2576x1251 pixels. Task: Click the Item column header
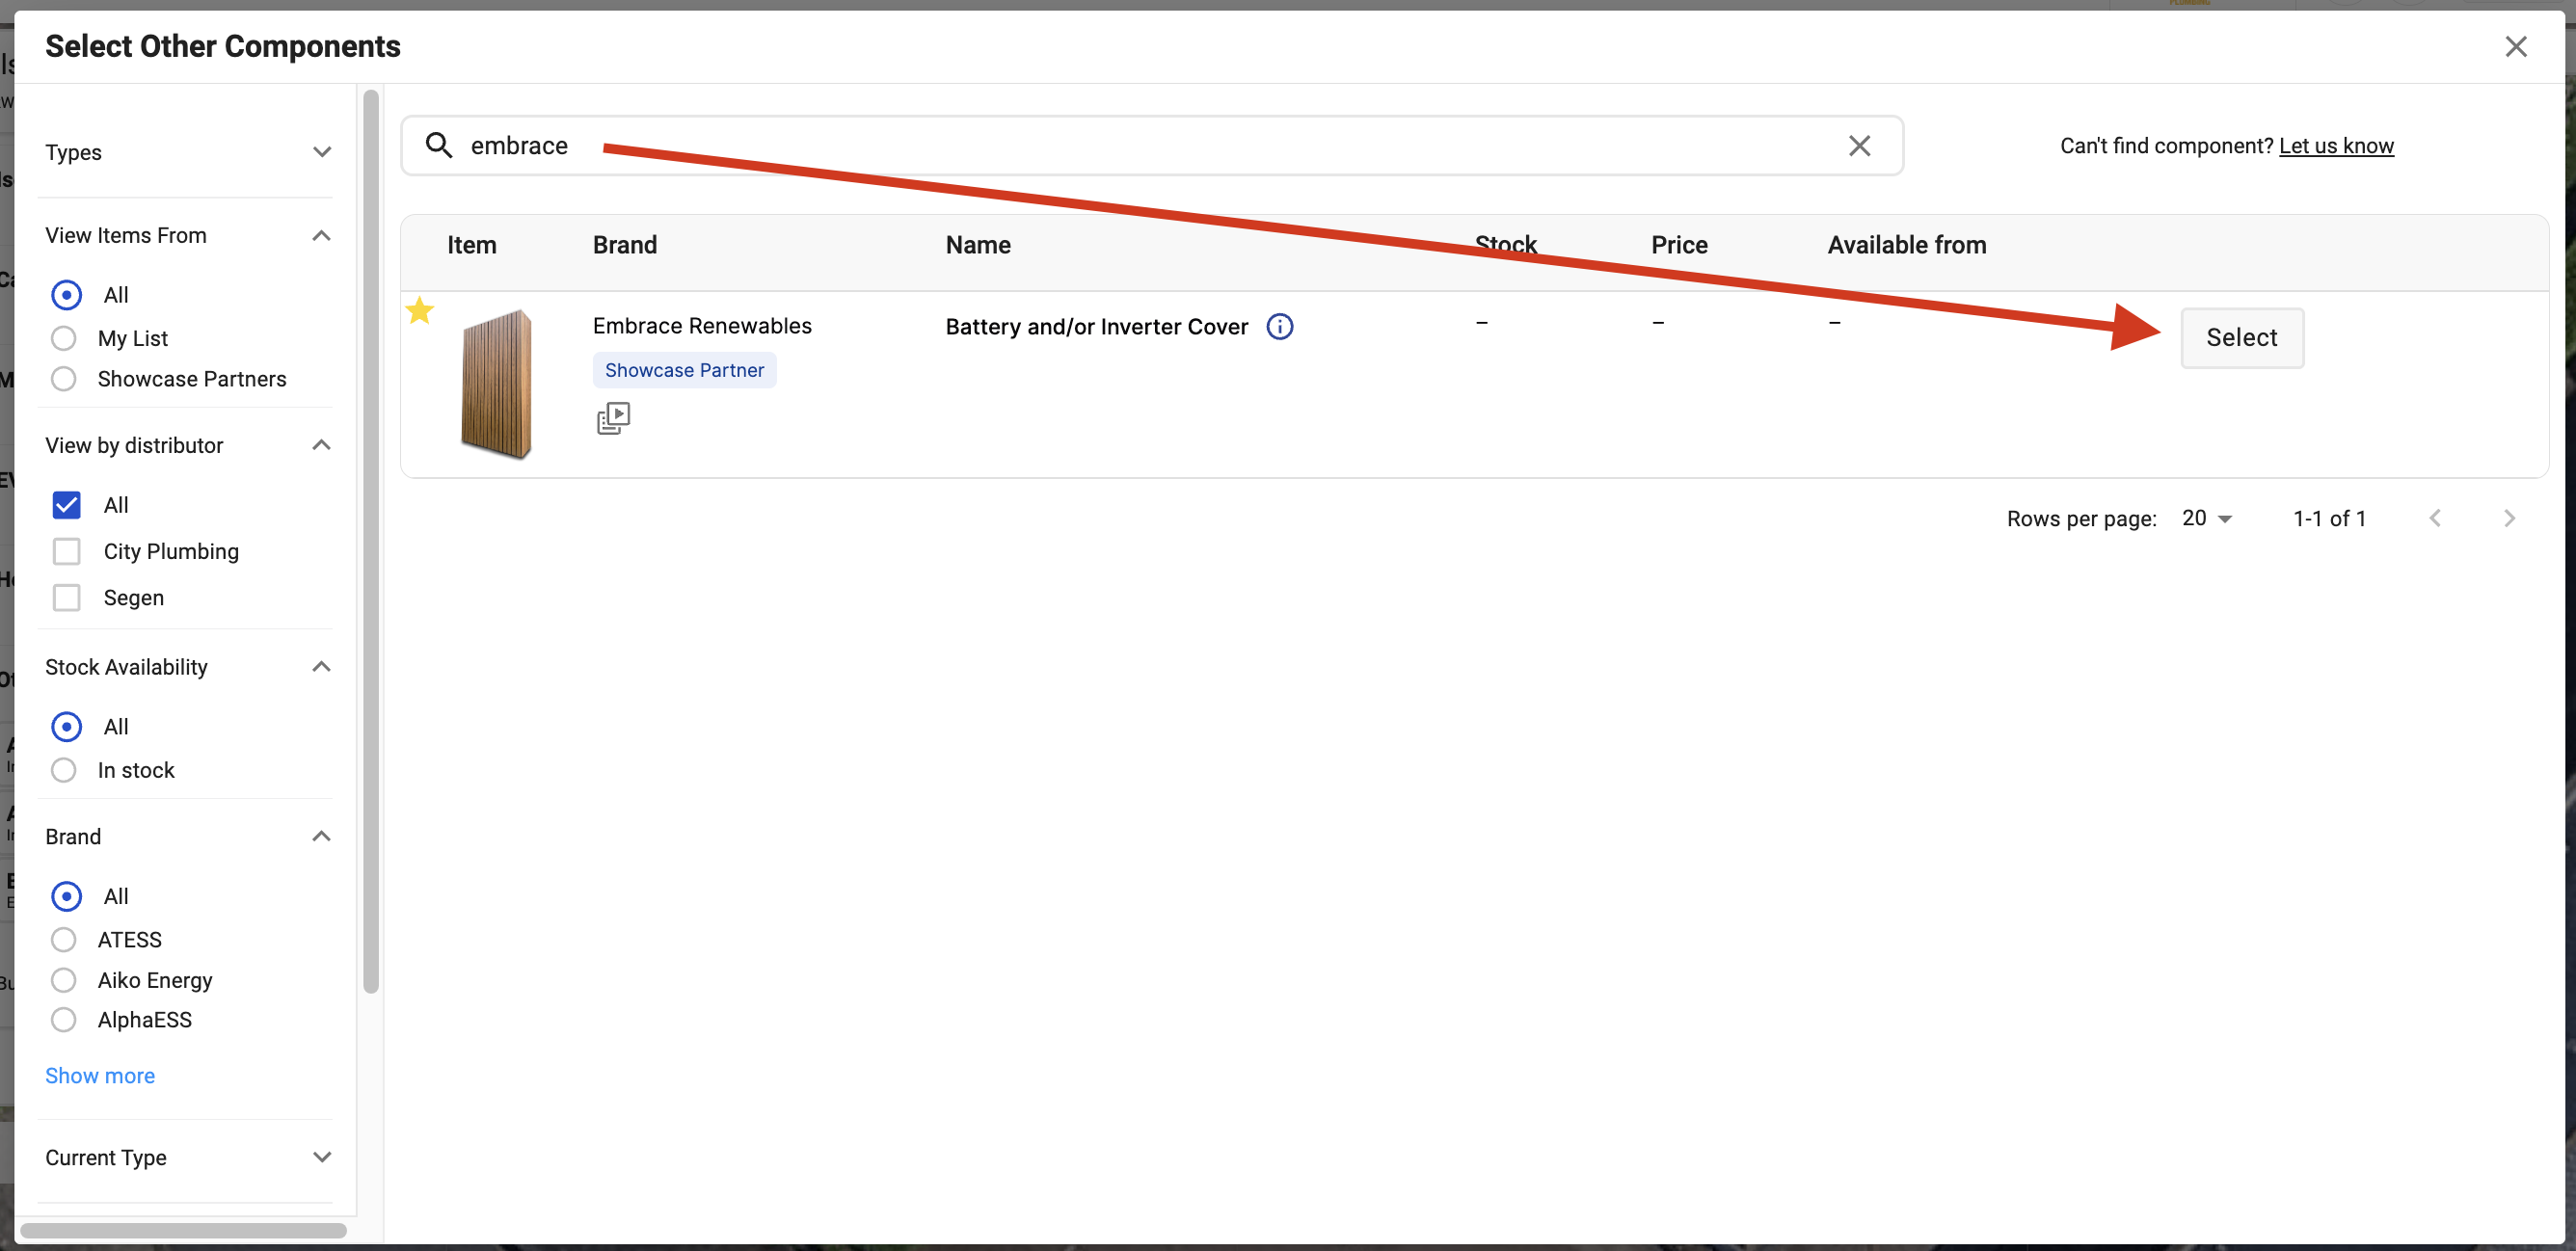471,245
